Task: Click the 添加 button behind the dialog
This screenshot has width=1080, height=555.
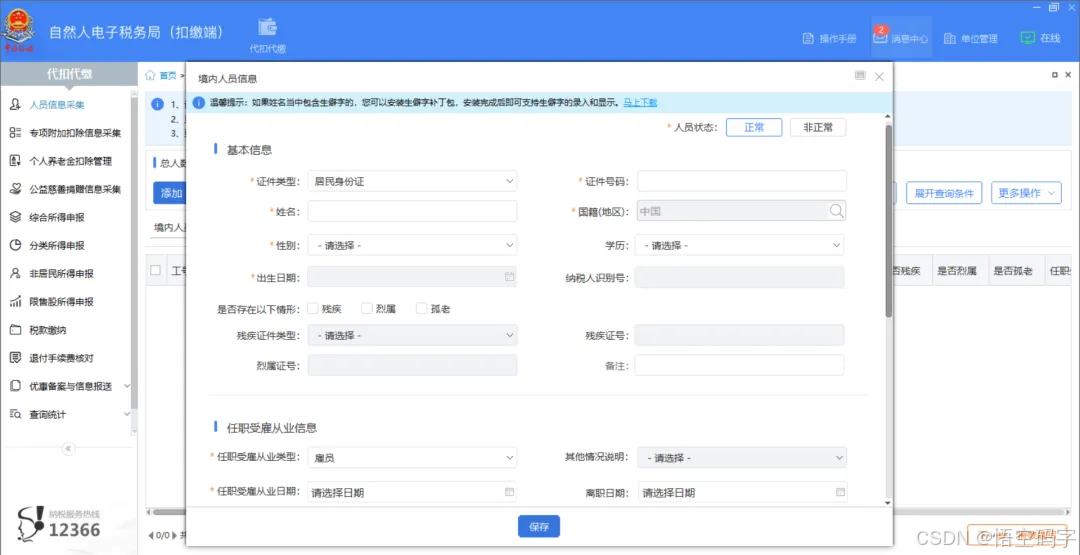Action: pyautogui.click(x=171, y=193)
